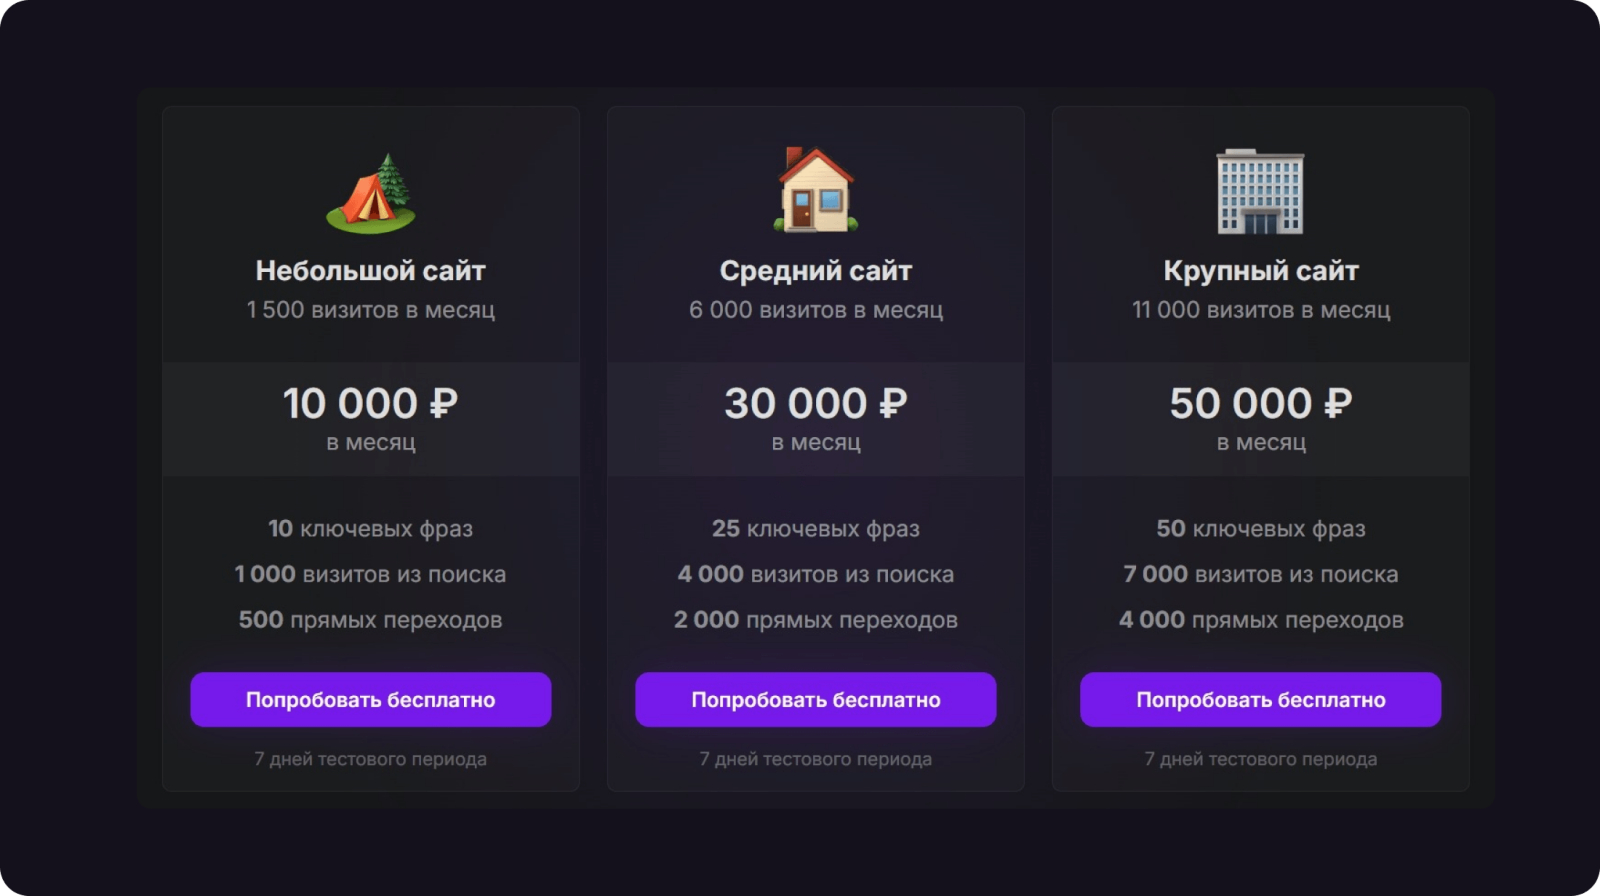Click 4 000 визитов из поиска line
This screenshot has width=1600, height=896.
816,575
